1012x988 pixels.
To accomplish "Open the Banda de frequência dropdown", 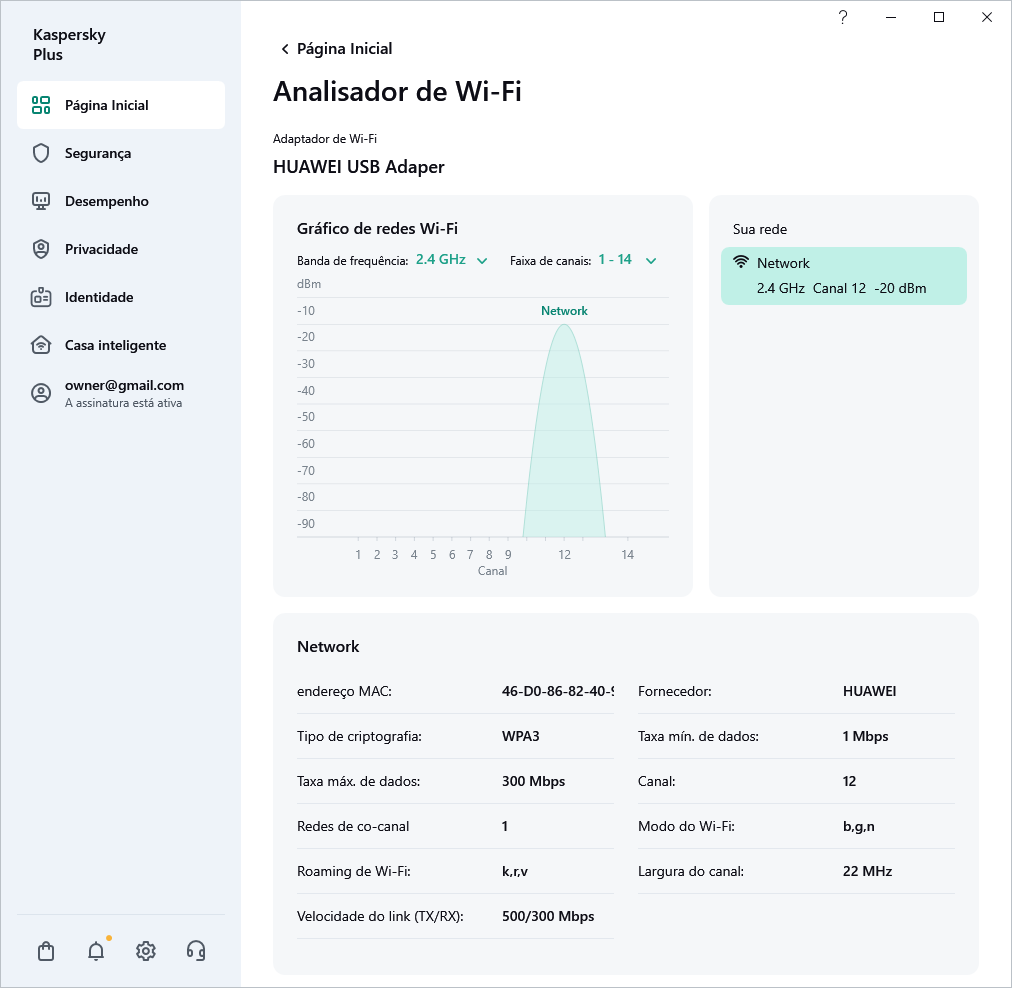I will point(452,259).
